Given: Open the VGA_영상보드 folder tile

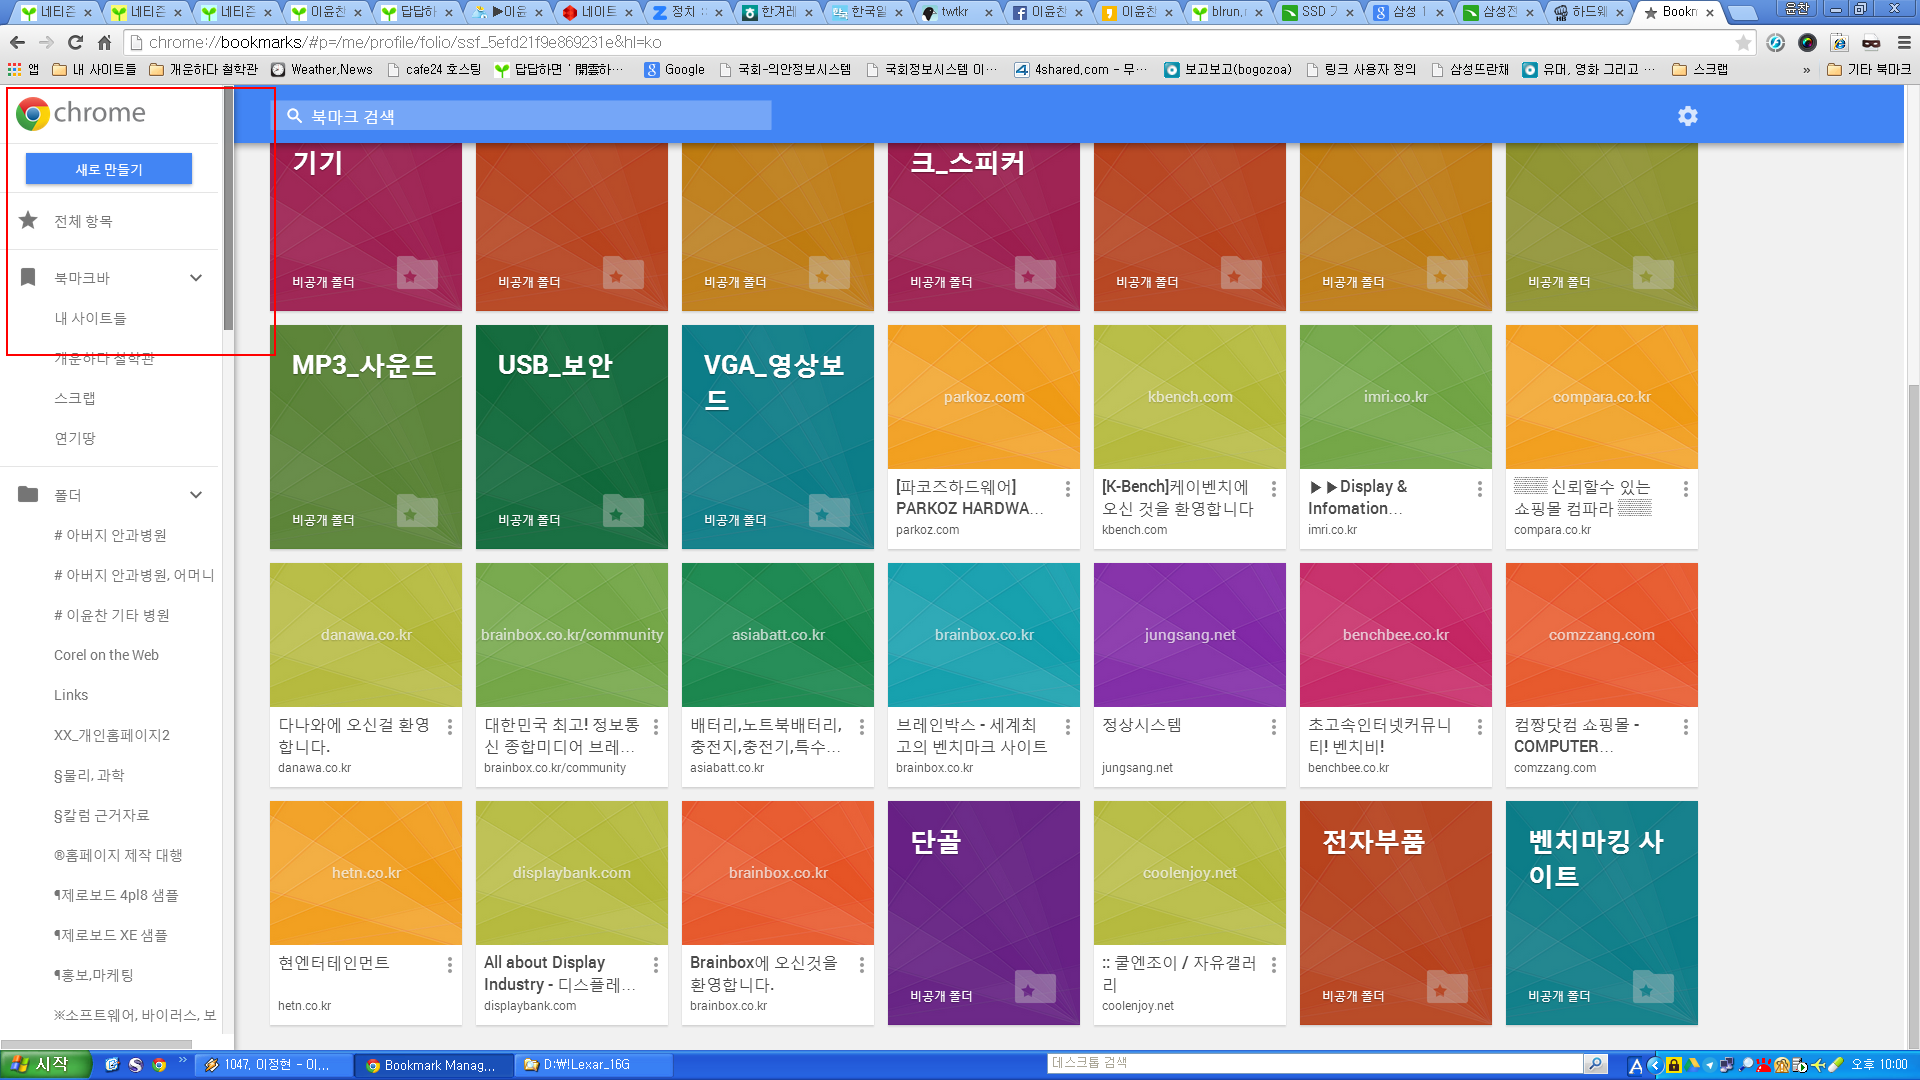Looking at the screenshot, I should 777,437.
